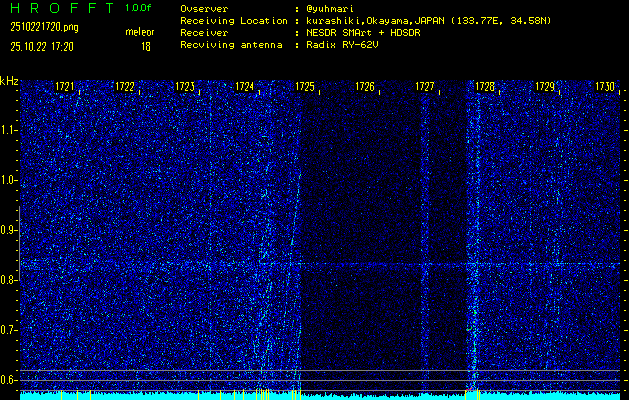Click the observer name @yuhmari
The height and width of the screenshot is (400, 629).
click(330, 9)
